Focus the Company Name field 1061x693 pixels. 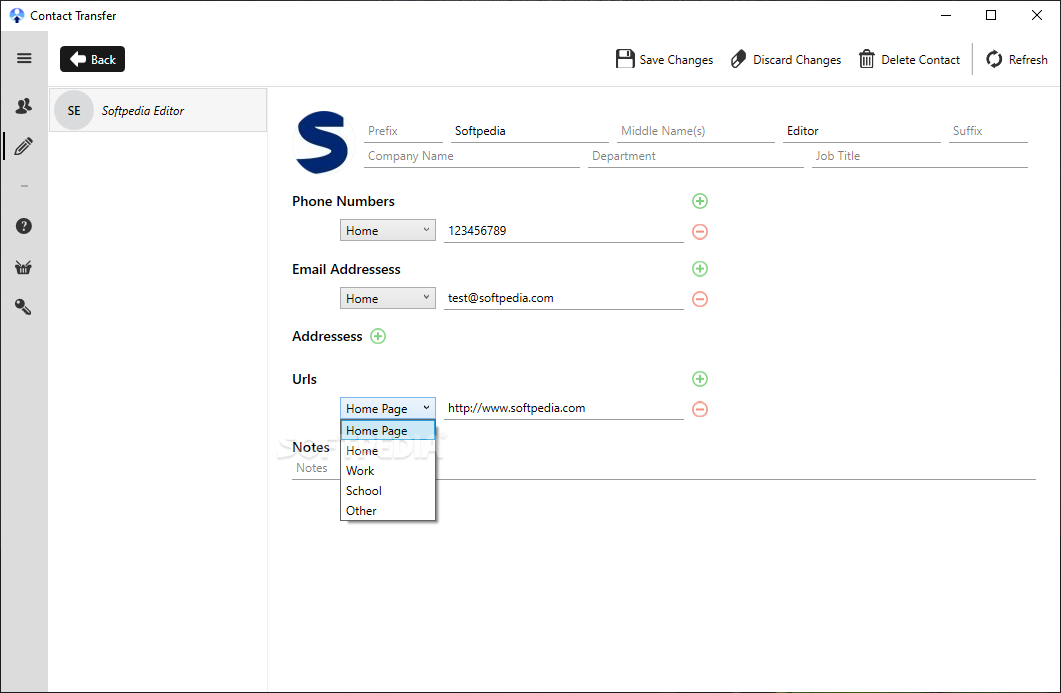(x=472, y=156)
